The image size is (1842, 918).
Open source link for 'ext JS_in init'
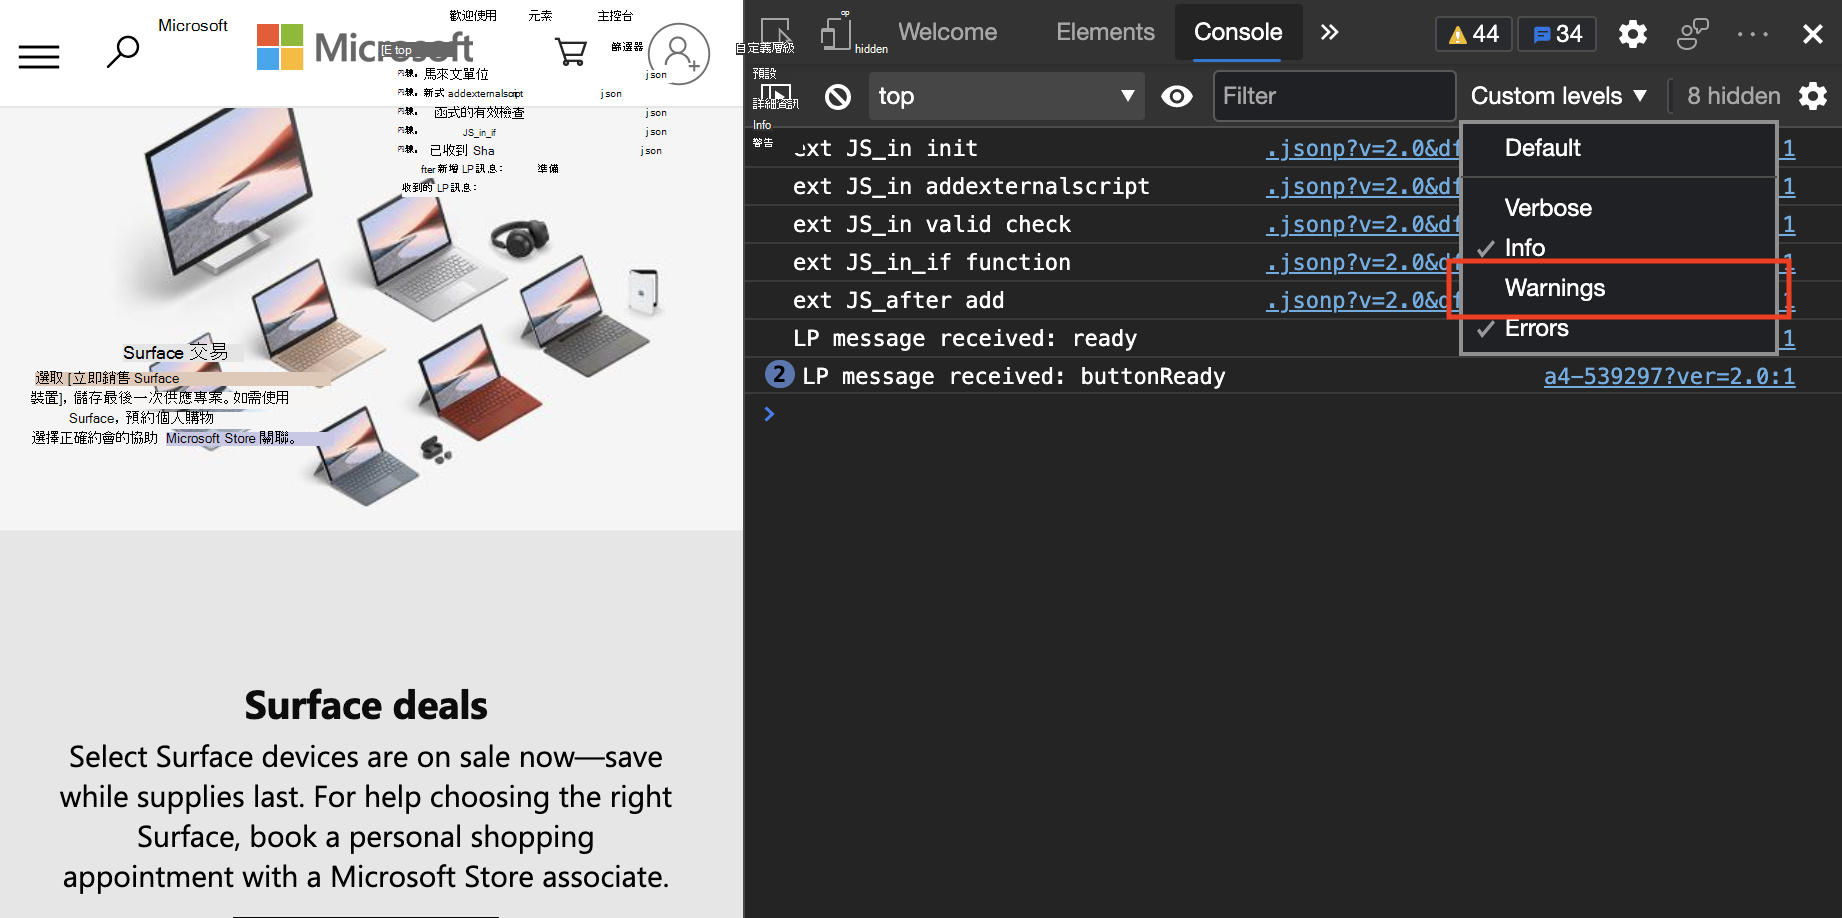tap(1362, 148)
